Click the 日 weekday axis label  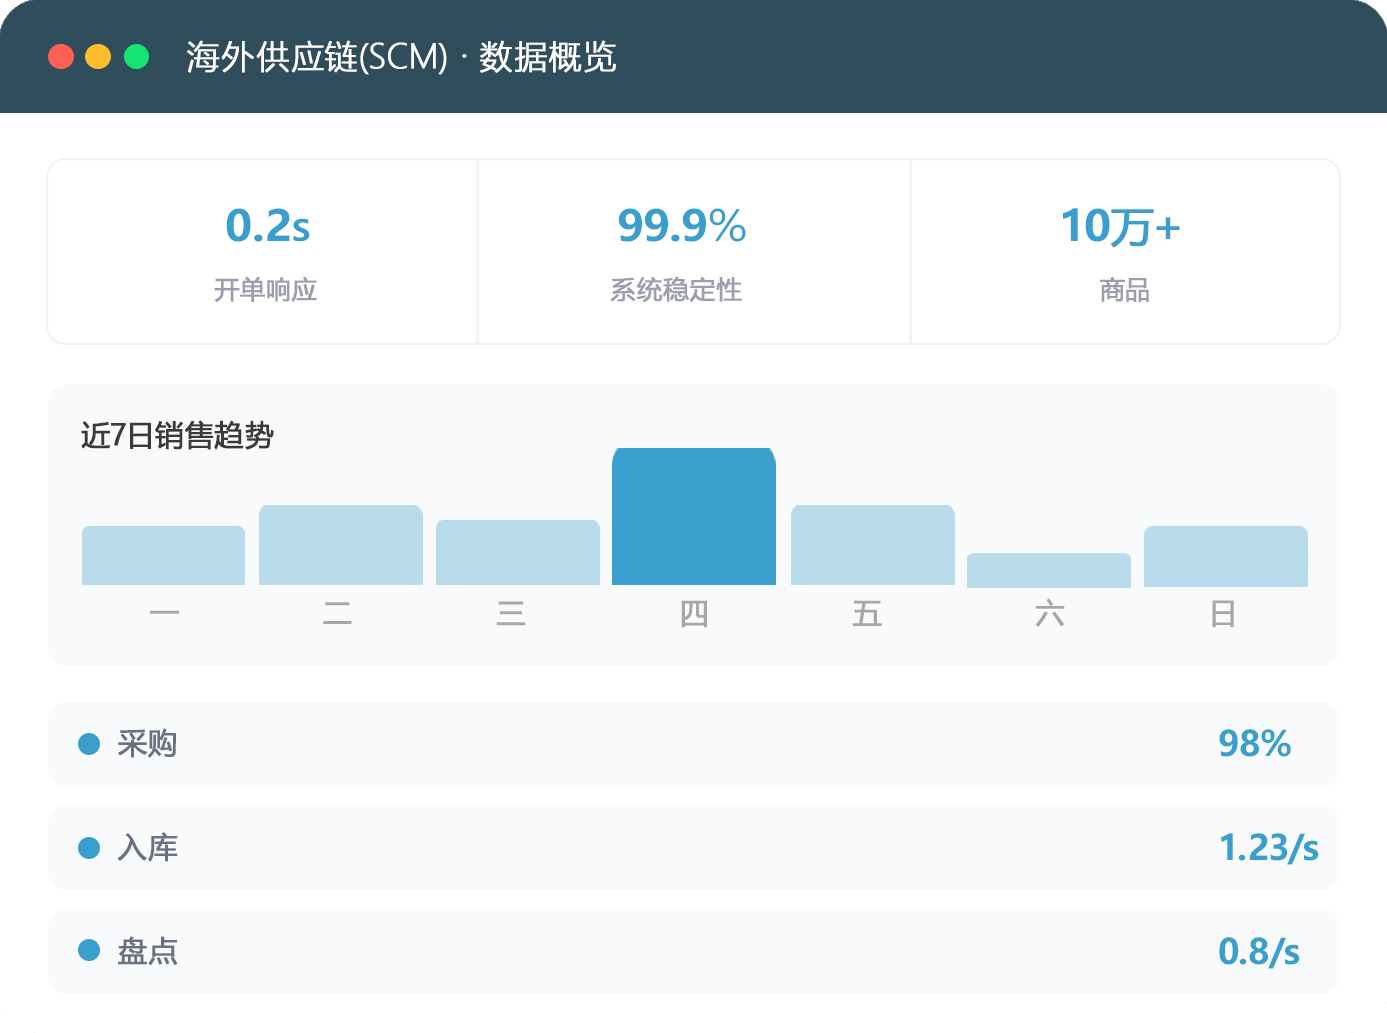(1223, 613)
